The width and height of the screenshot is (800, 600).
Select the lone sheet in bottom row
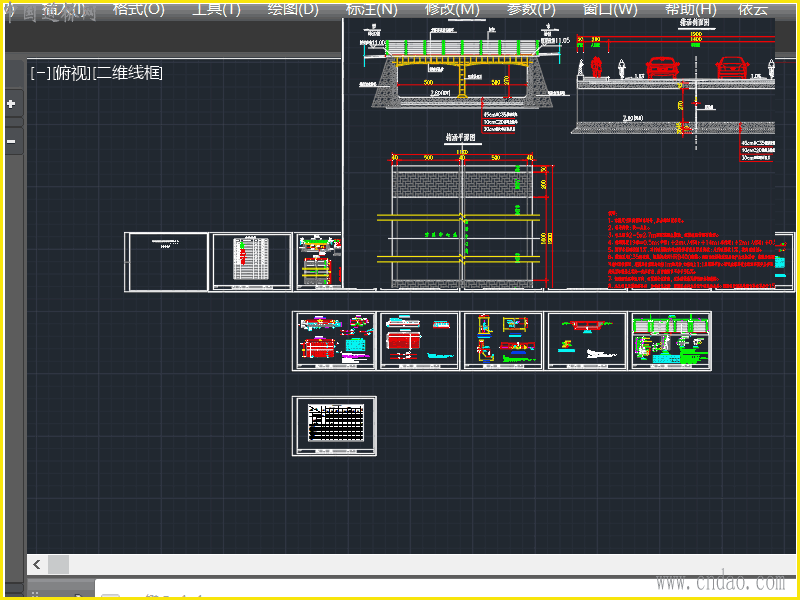pos(335,425)
